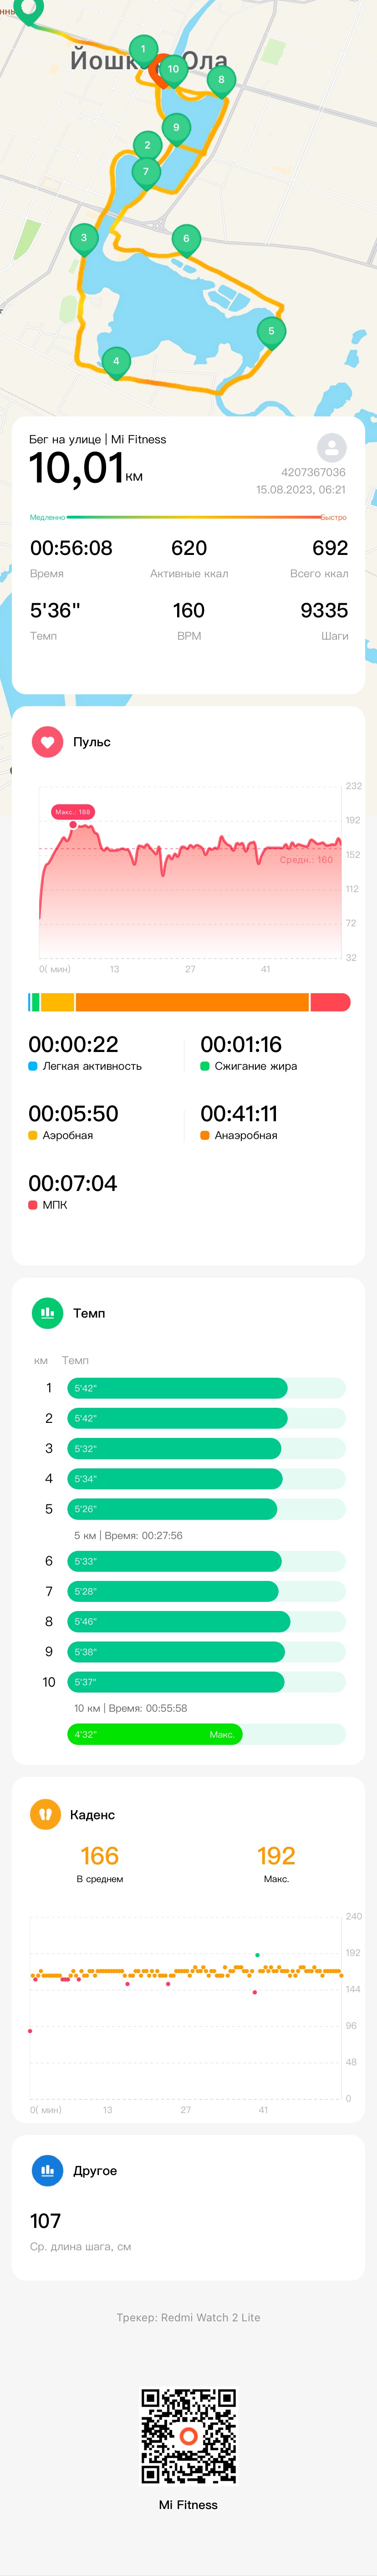Click the orange anaerobic zone bar segment
Screen dimensions: 377x2576
tap(192, 1002)
